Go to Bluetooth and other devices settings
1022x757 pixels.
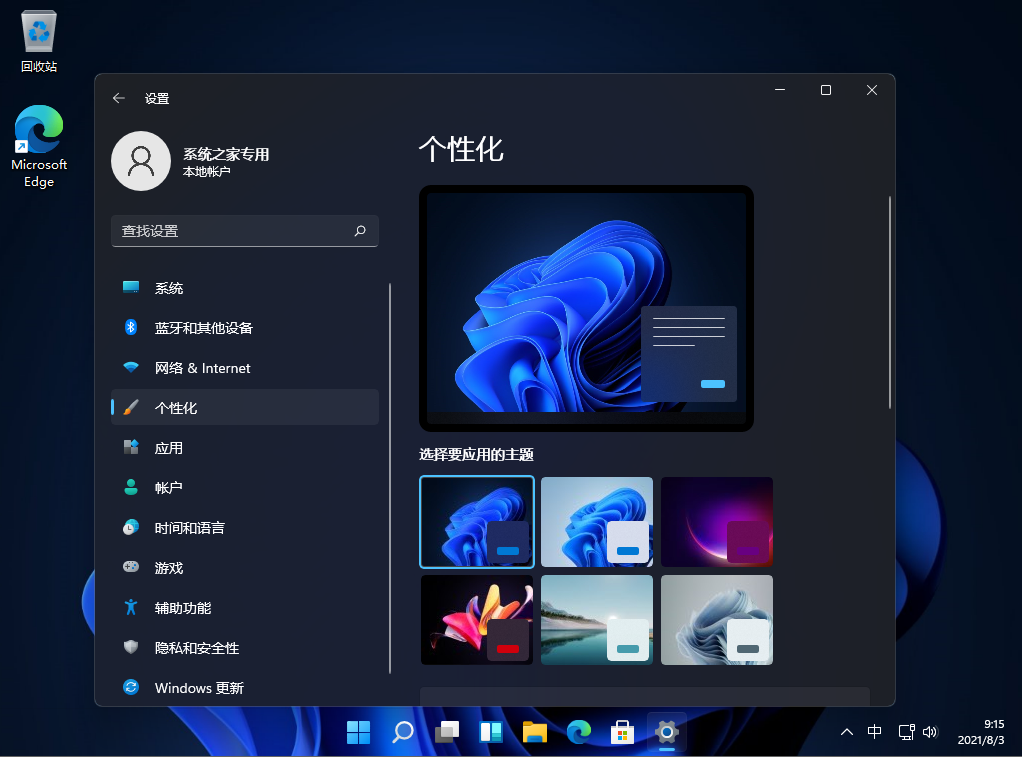[x=203, y=328]
